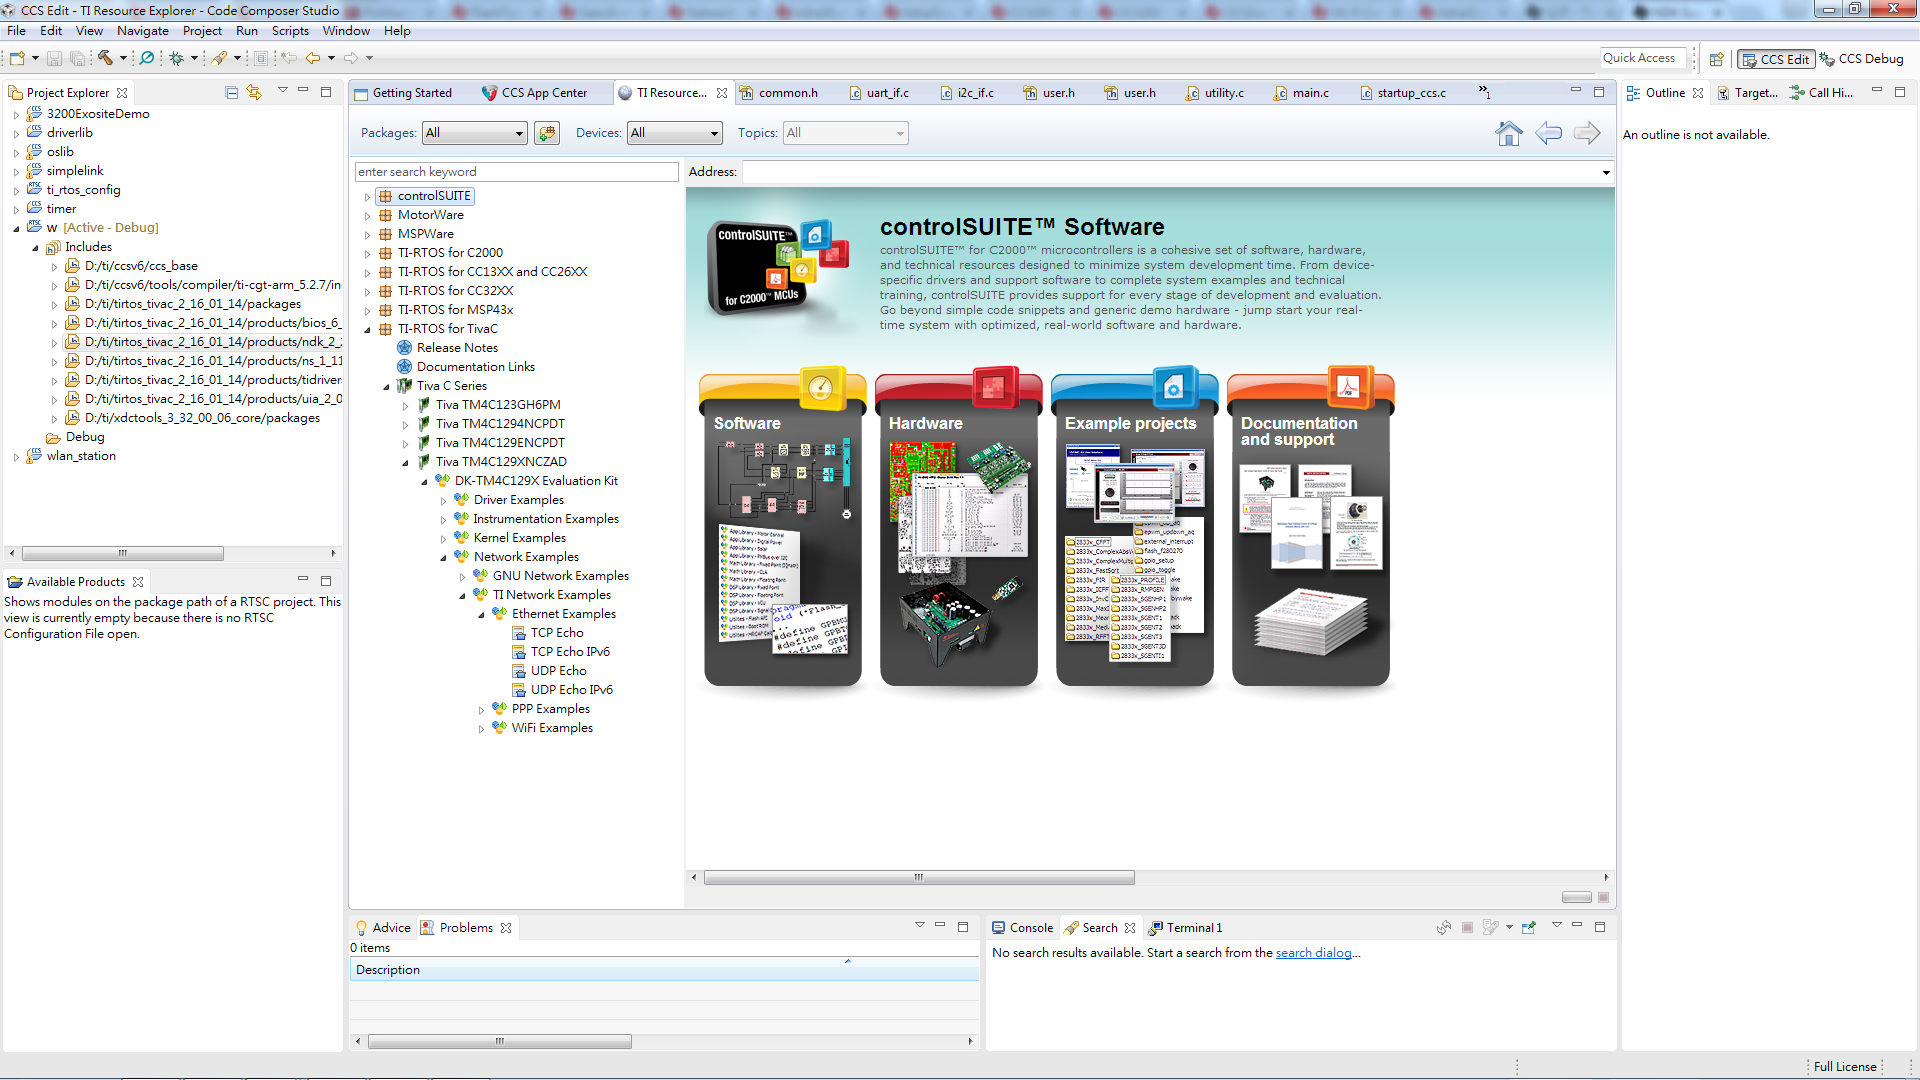Viewport: 1920px width, 1080px height.
Task: Toggle the Pin Search view icon
Action: point(1528,928)
